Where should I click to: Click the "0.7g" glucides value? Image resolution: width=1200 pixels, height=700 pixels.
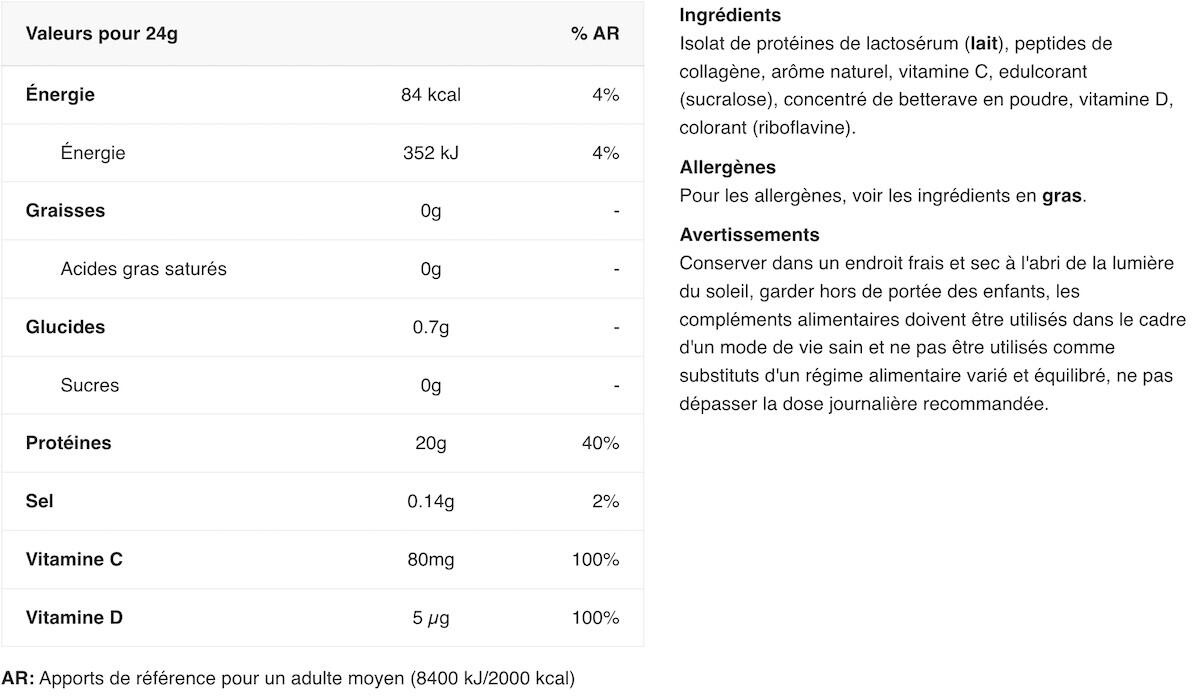click(430, 327)
